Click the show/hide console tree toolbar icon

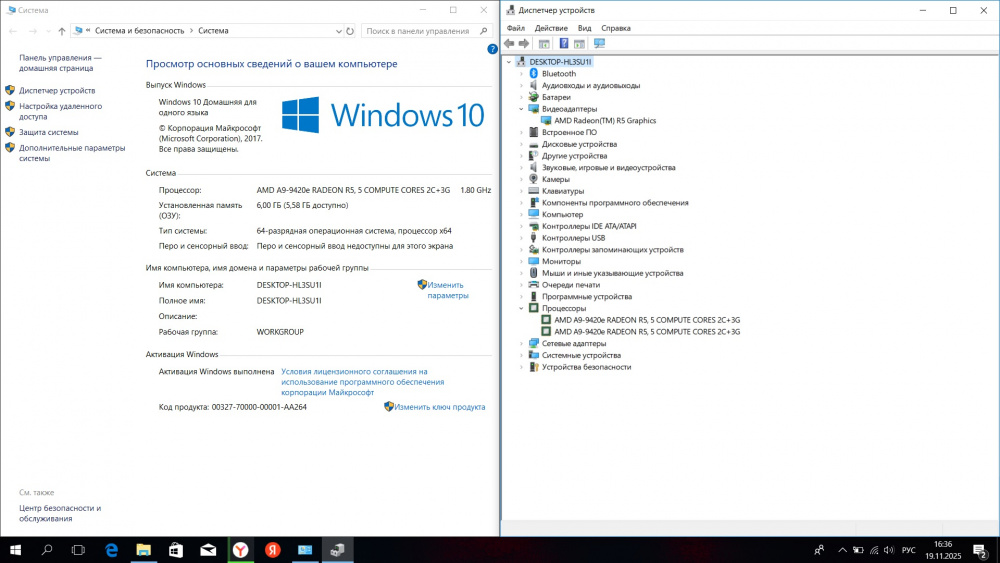(544, 44)
